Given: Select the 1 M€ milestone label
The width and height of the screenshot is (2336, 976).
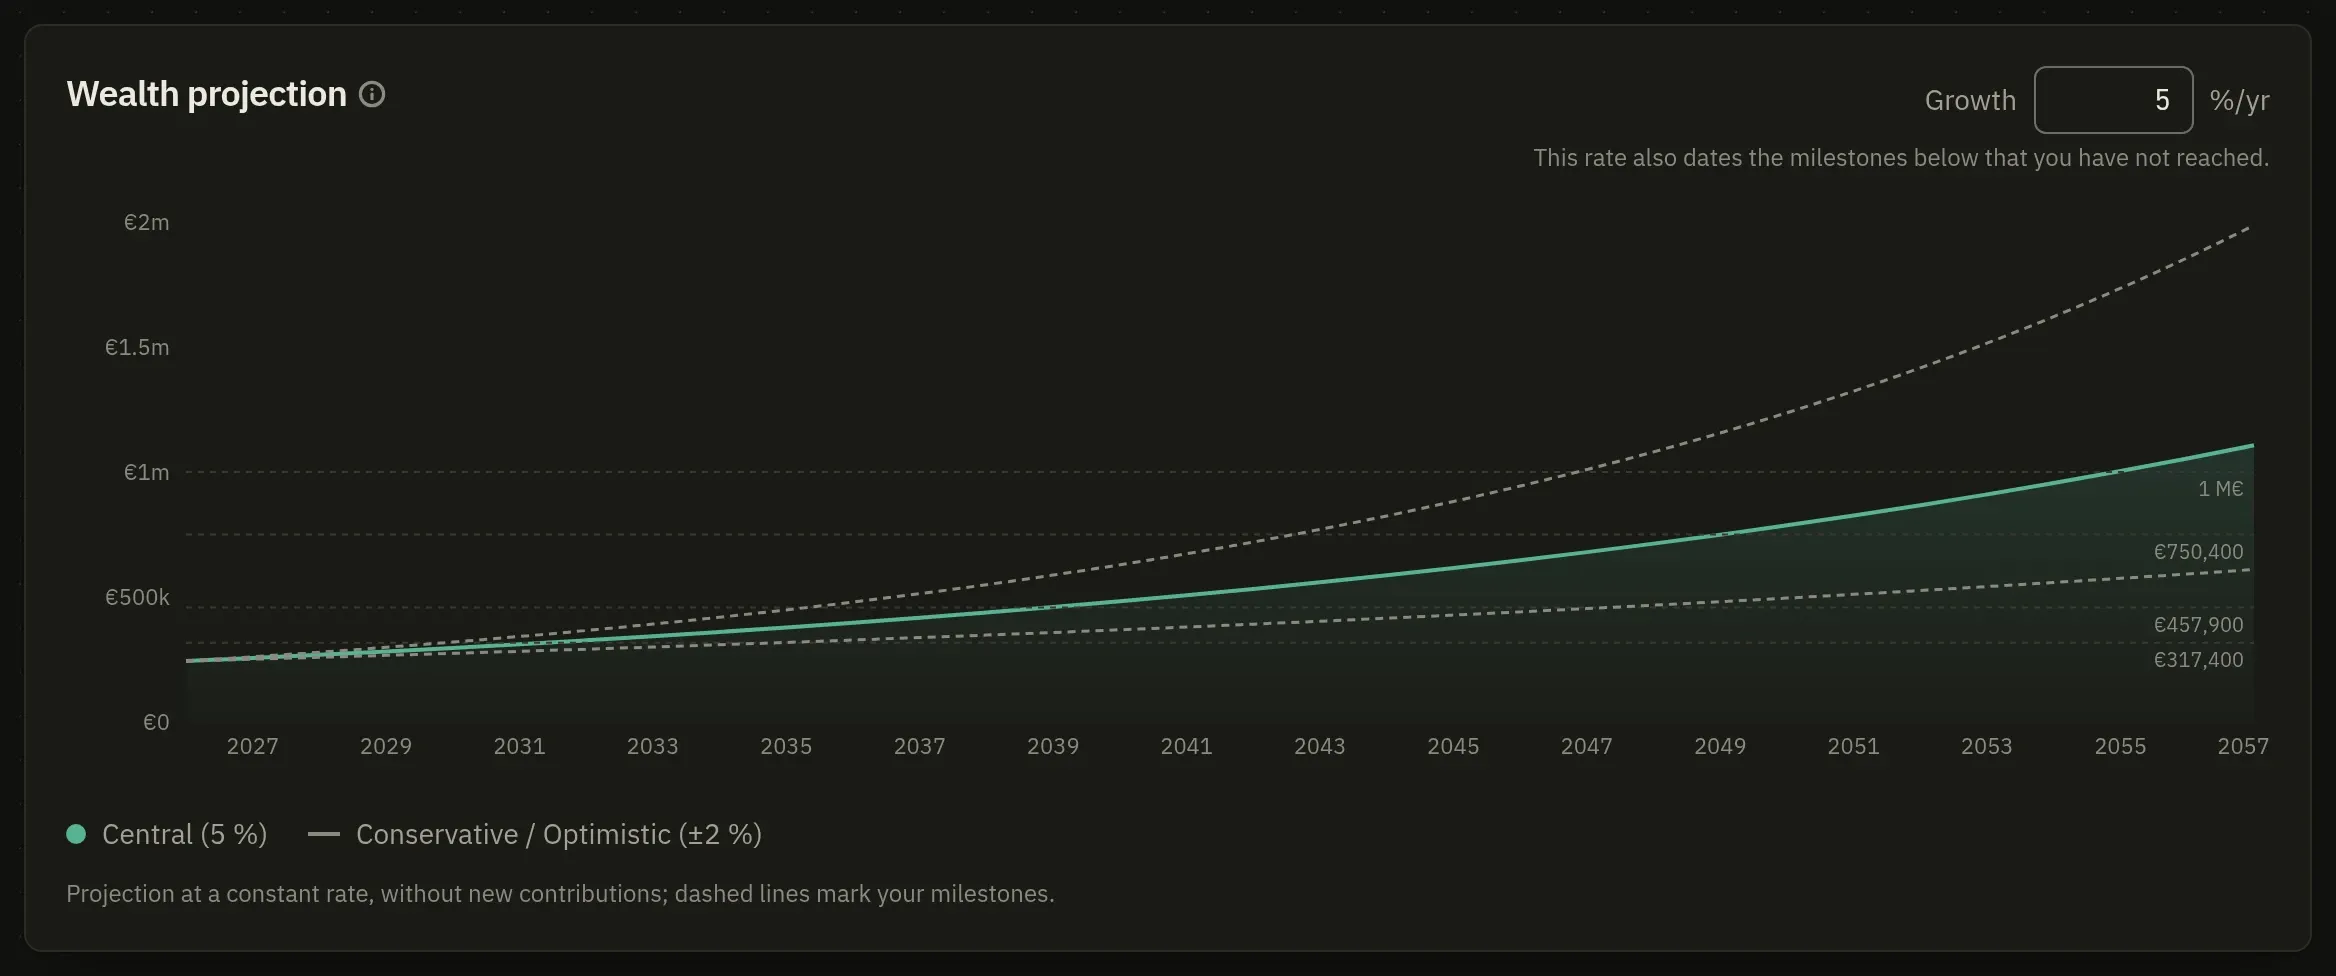Looking at the screenshot, I should pyautogui.click(x=2220, y=488).
